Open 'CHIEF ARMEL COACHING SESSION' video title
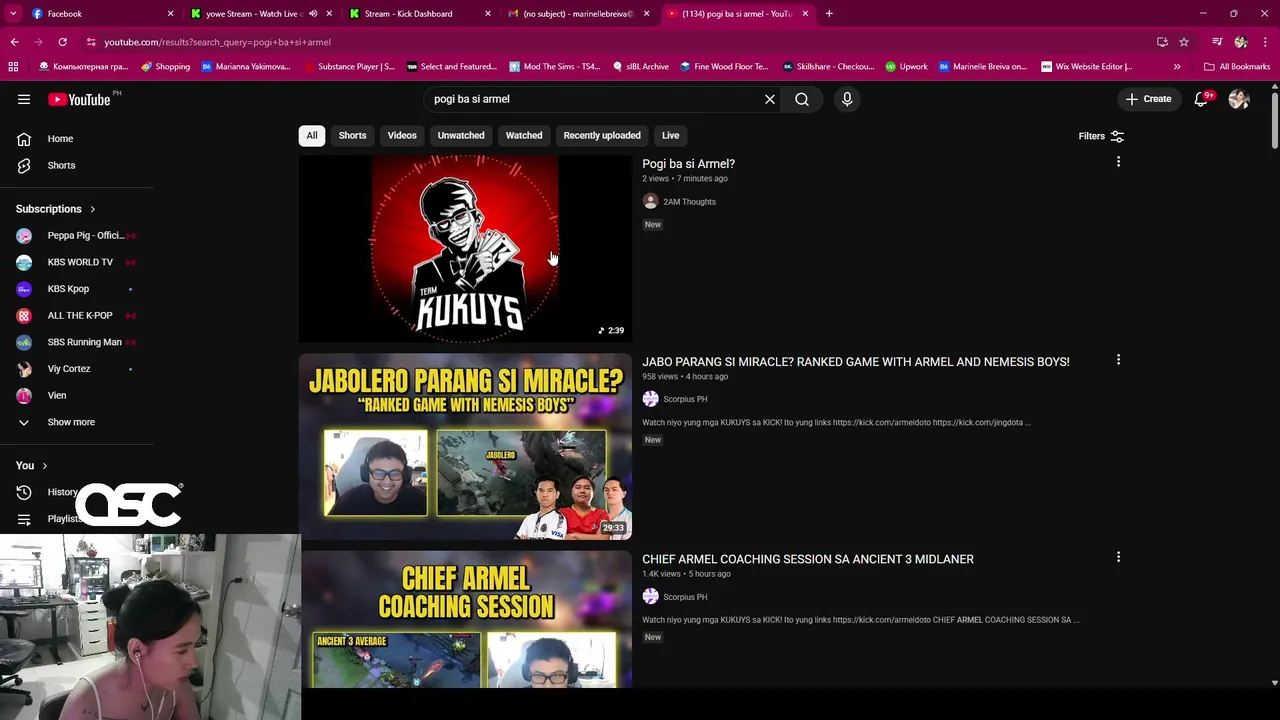 click(x=808, y=559)
